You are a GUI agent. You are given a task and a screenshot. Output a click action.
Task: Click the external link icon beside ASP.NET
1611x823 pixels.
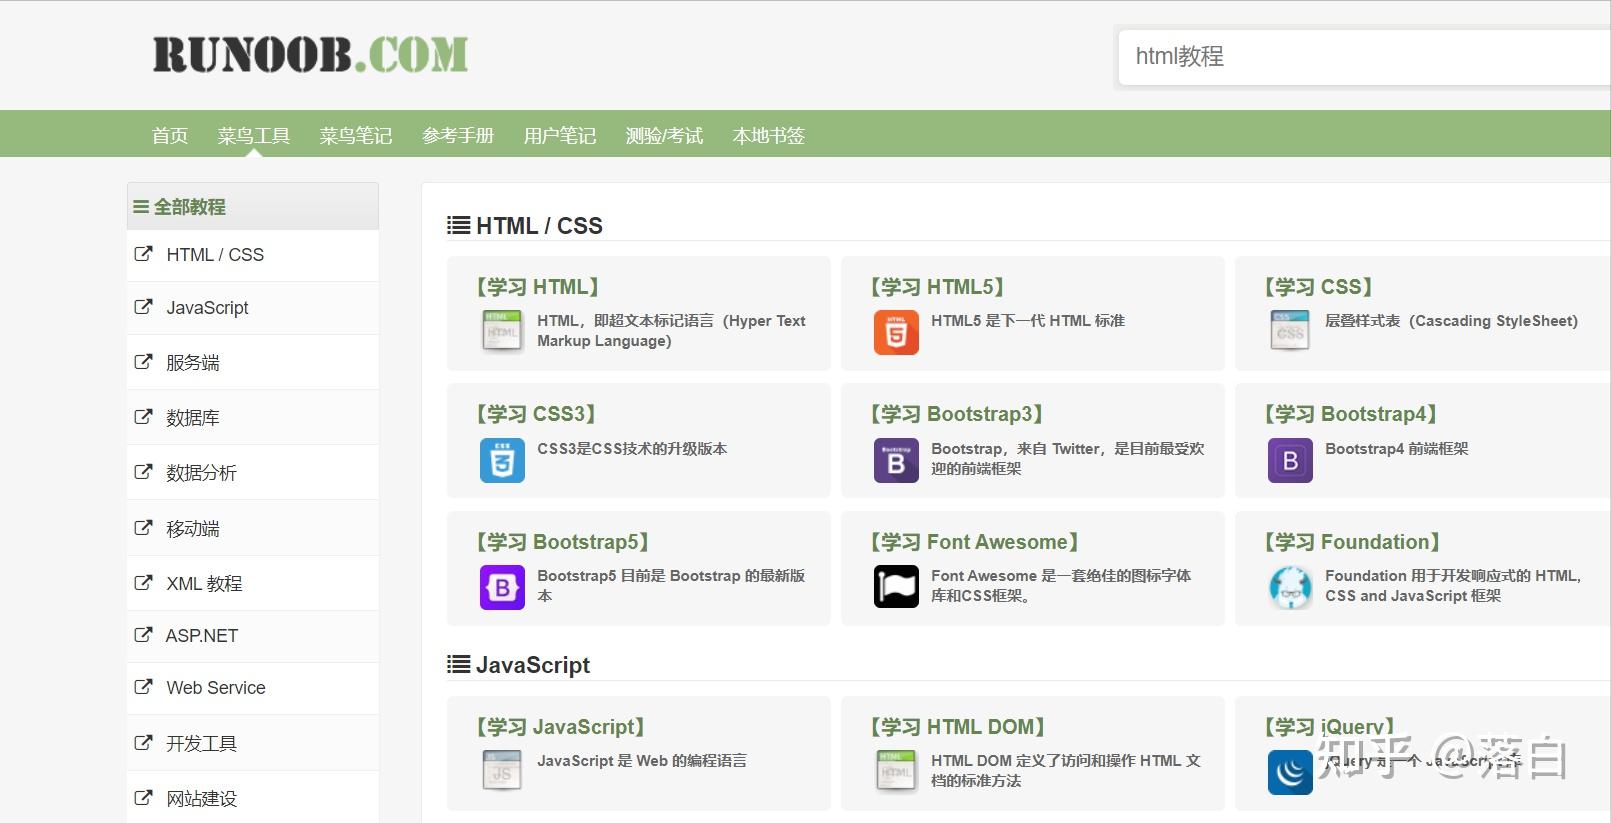[x=144, y=635]
